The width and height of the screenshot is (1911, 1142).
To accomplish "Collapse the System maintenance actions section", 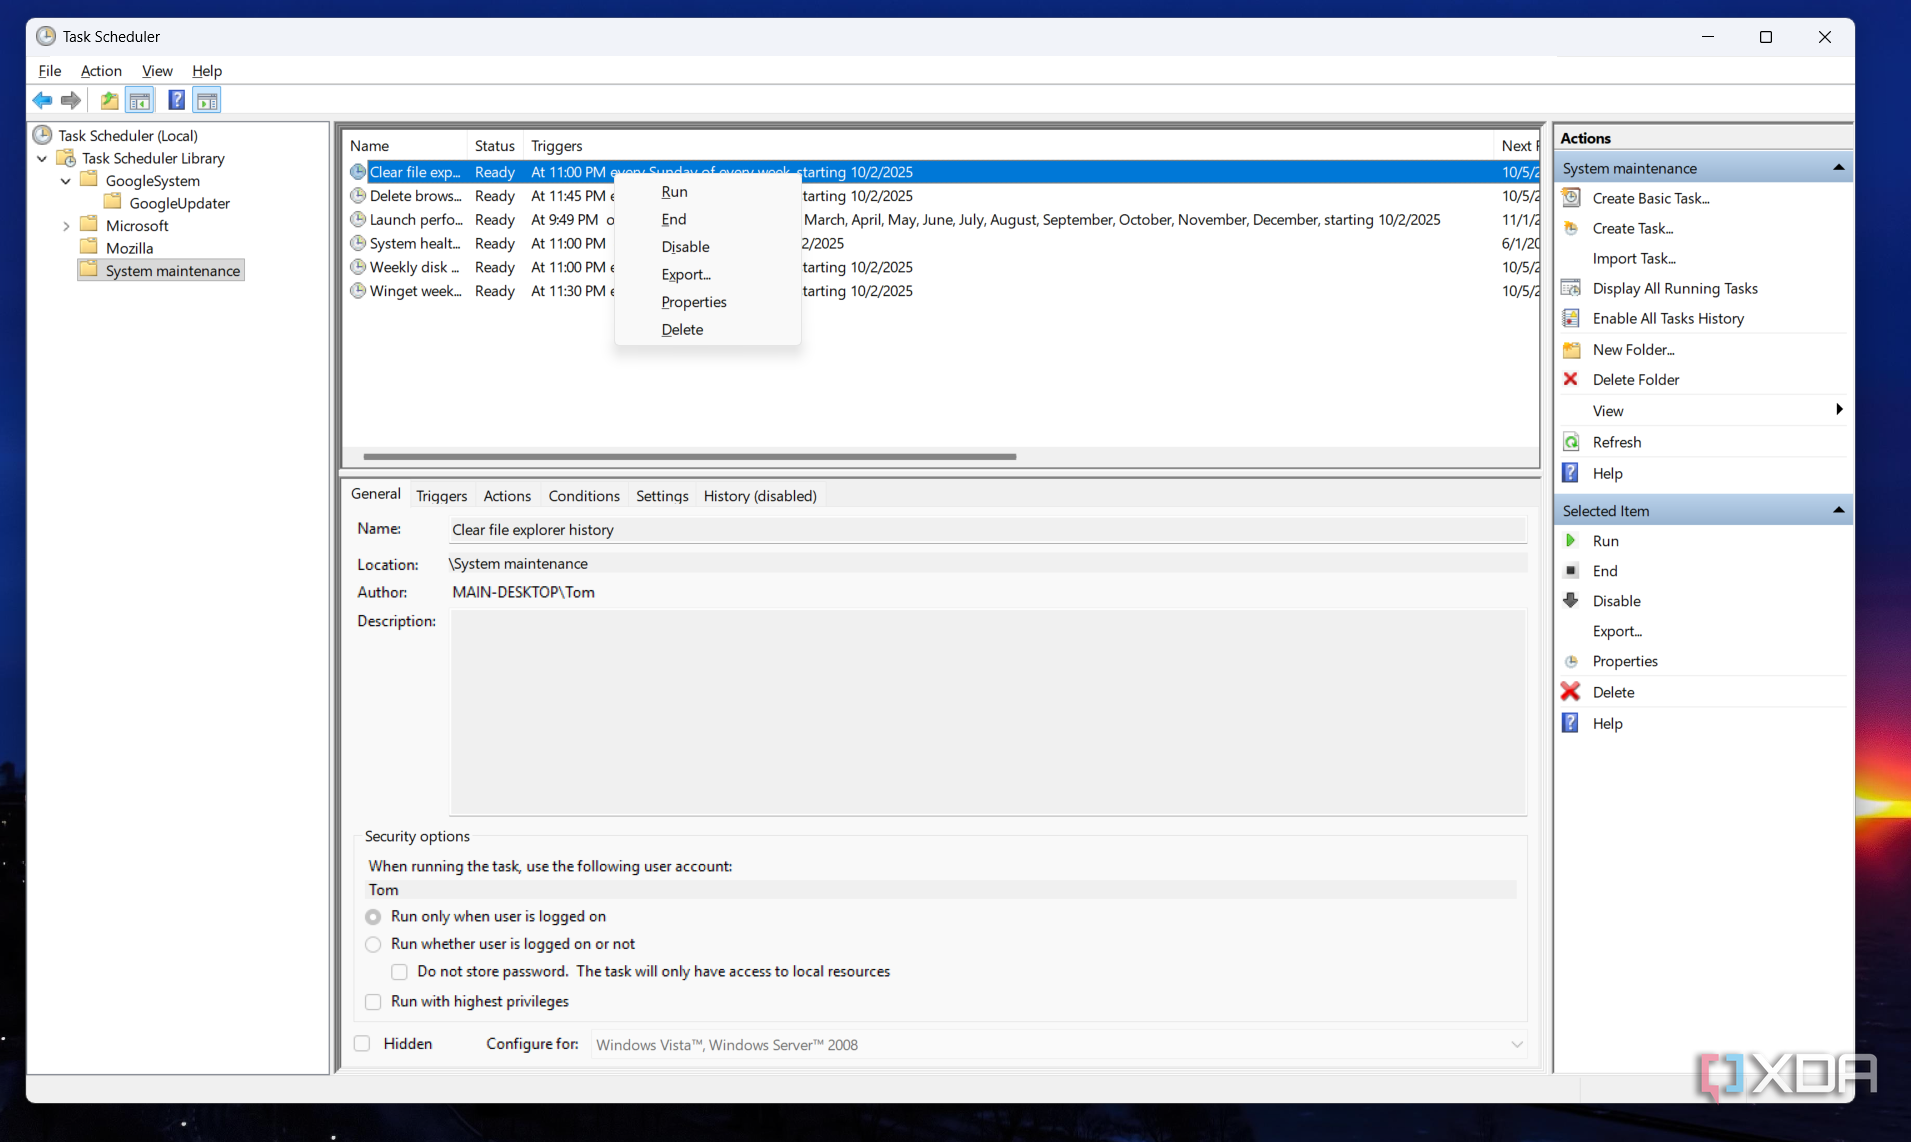I will pyautogui.click(x=1838, y=168).
